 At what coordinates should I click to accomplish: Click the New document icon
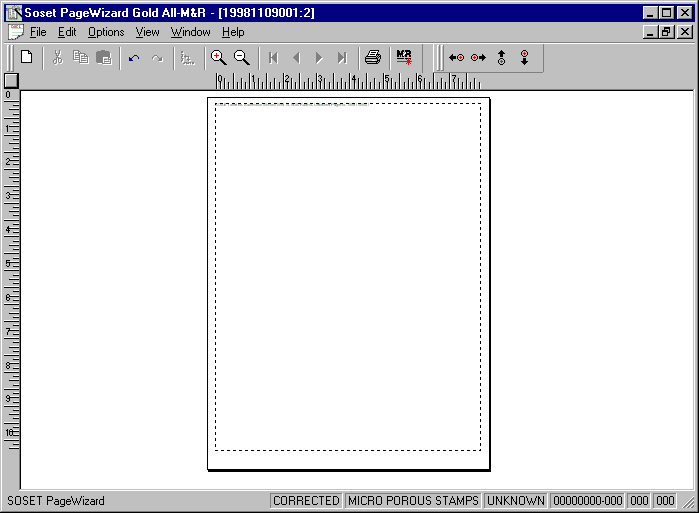pyautogui.click(x=27, y=57)
